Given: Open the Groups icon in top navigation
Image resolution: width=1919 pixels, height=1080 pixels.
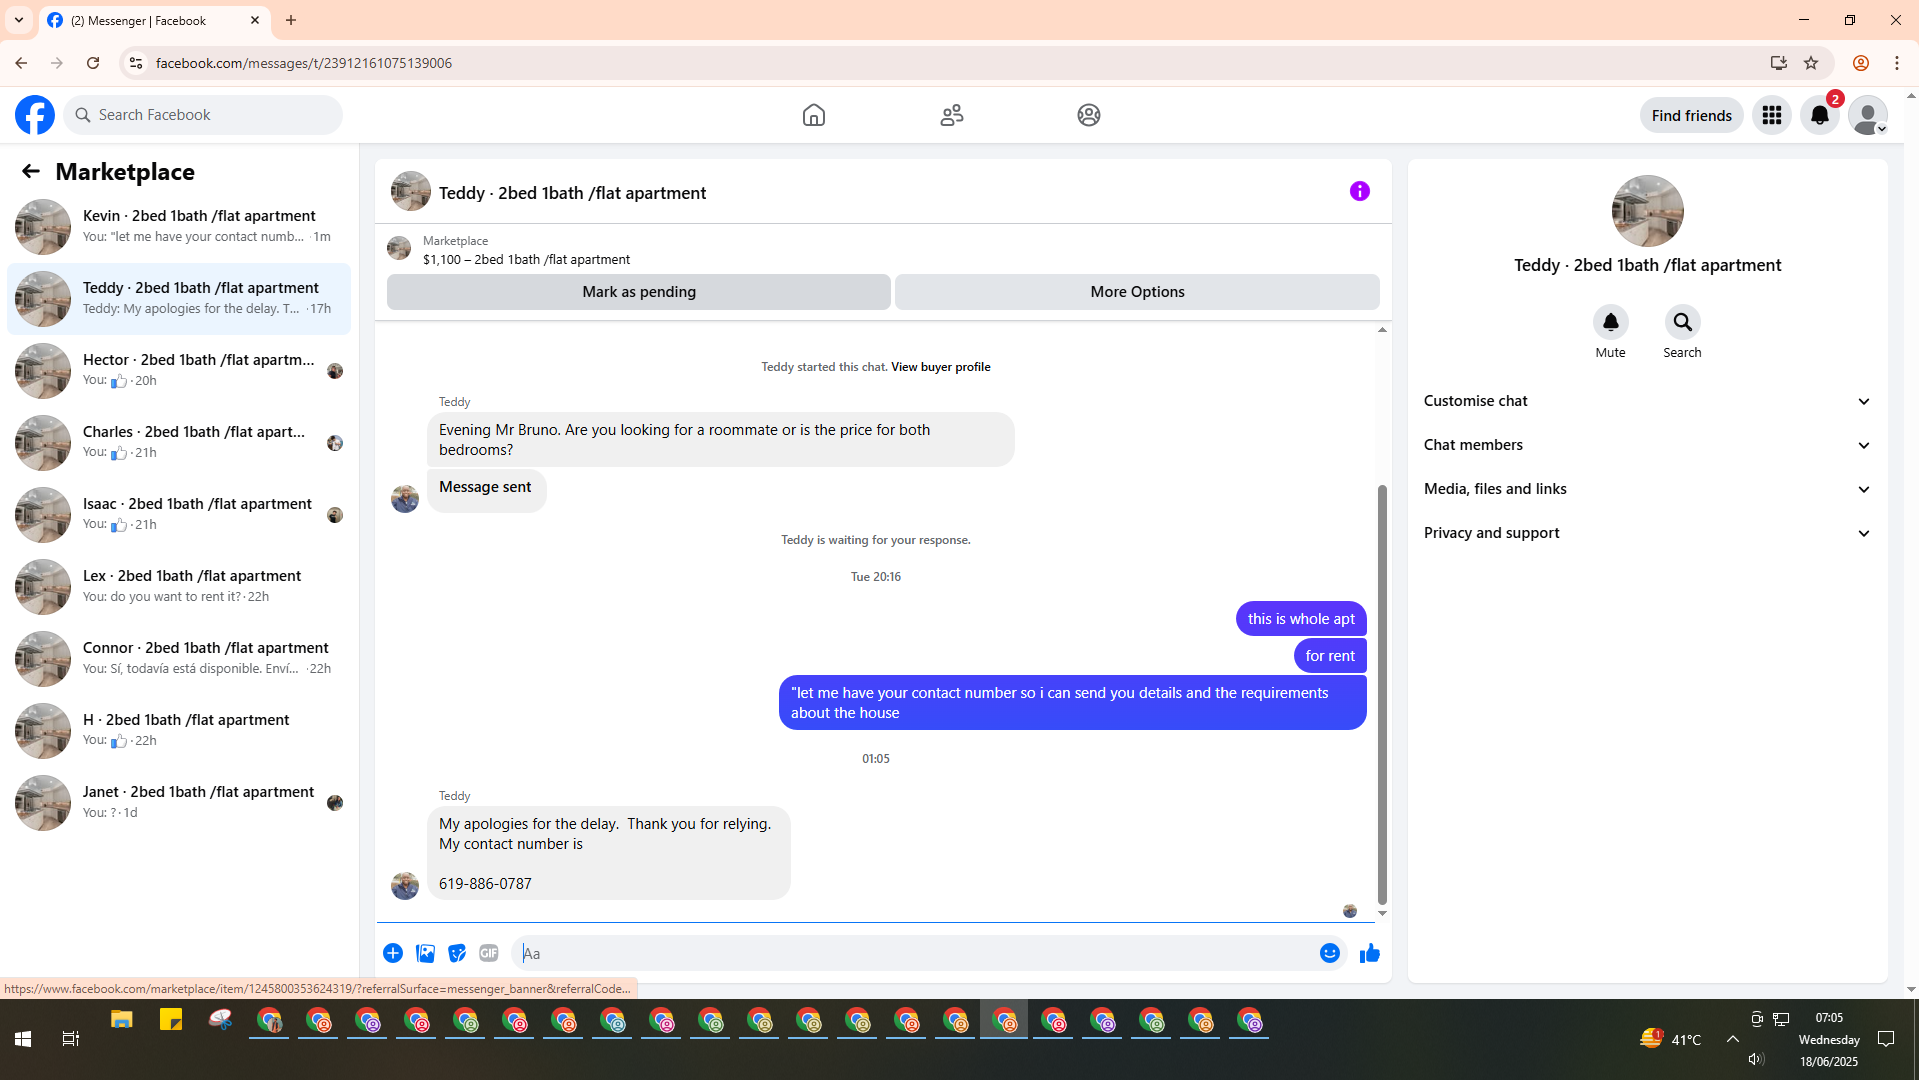Looking at the screenshot, I should pyautogui.click(x=1089, y=115).
